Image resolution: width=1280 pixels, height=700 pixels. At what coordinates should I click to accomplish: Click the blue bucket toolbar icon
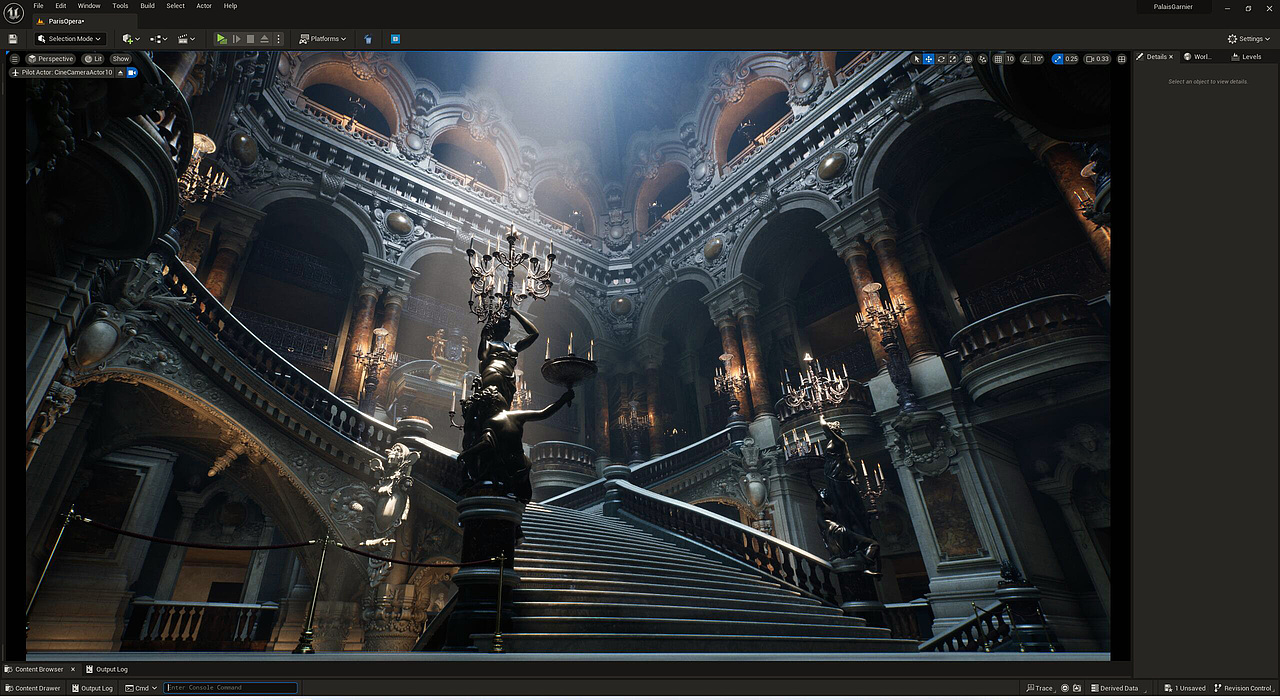[368, 39]
